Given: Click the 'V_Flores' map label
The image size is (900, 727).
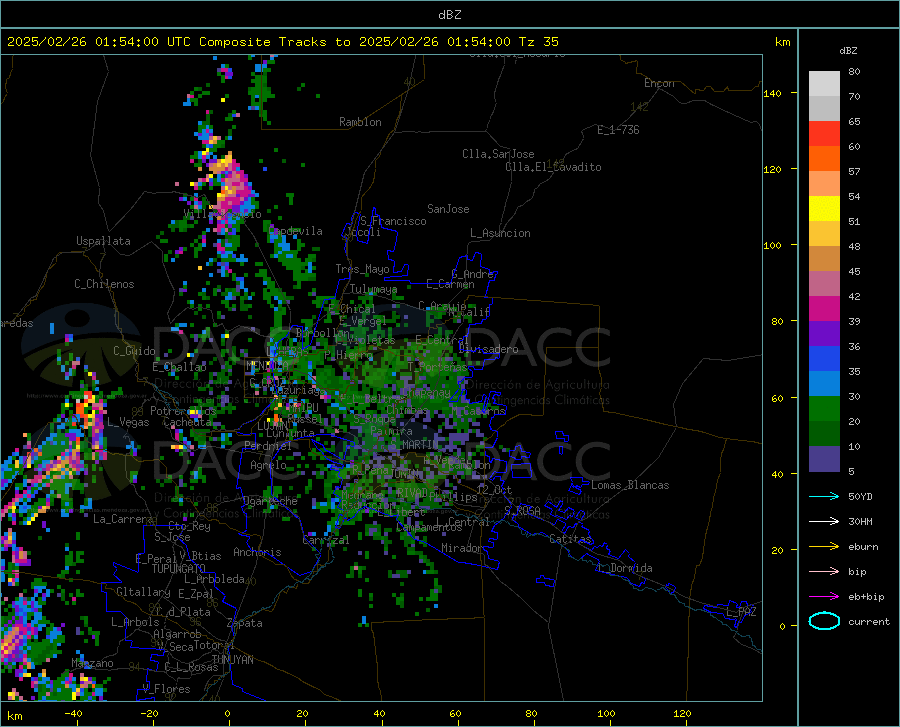Looking at the screenshot, I should pos(166,689).
